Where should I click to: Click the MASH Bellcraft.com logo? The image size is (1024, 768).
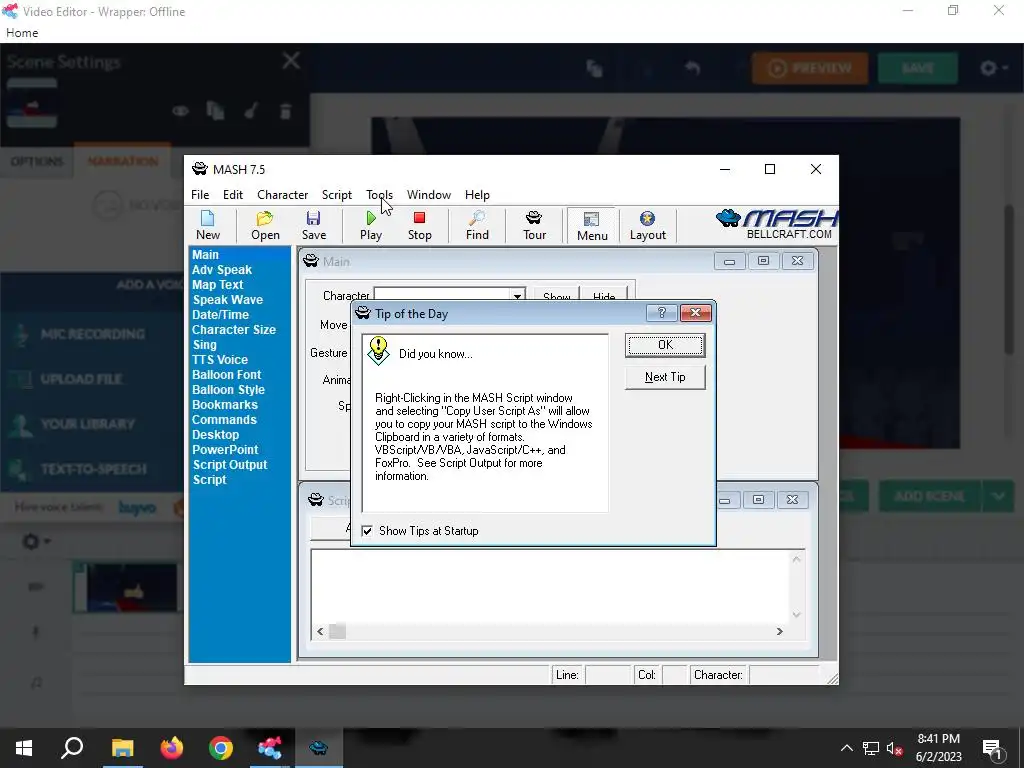(x=776, y=224)
